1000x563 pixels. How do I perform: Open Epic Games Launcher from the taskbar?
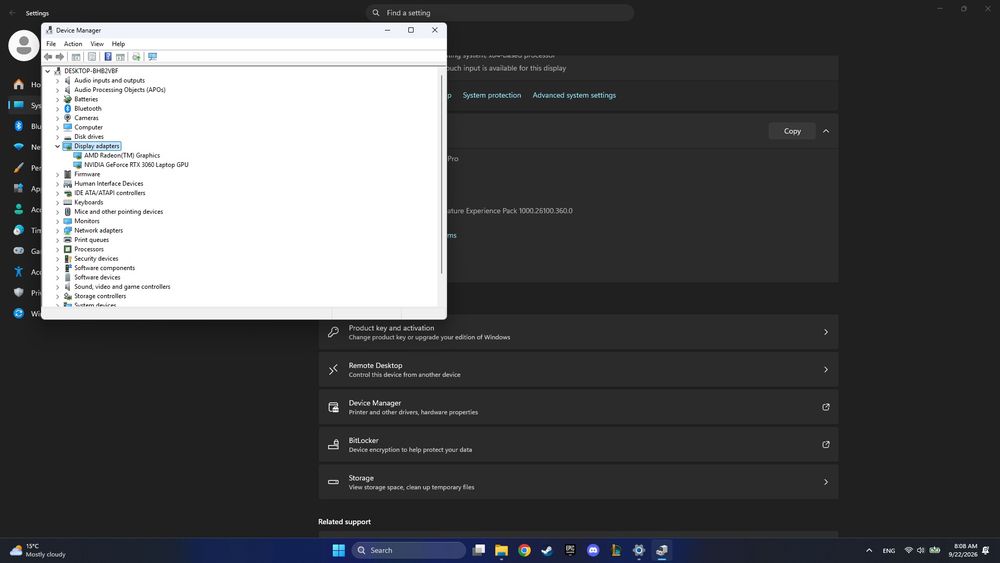click(570, 550)
